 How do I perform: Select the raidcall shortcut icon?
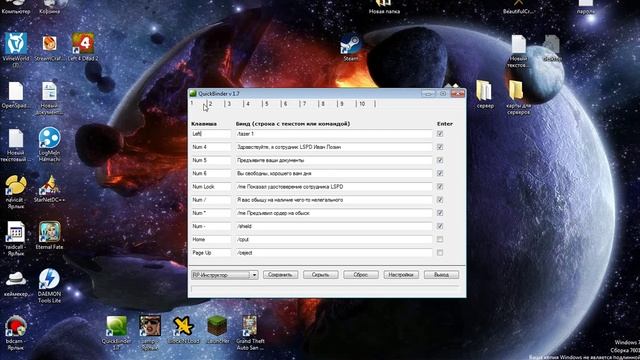click(16, 233)
